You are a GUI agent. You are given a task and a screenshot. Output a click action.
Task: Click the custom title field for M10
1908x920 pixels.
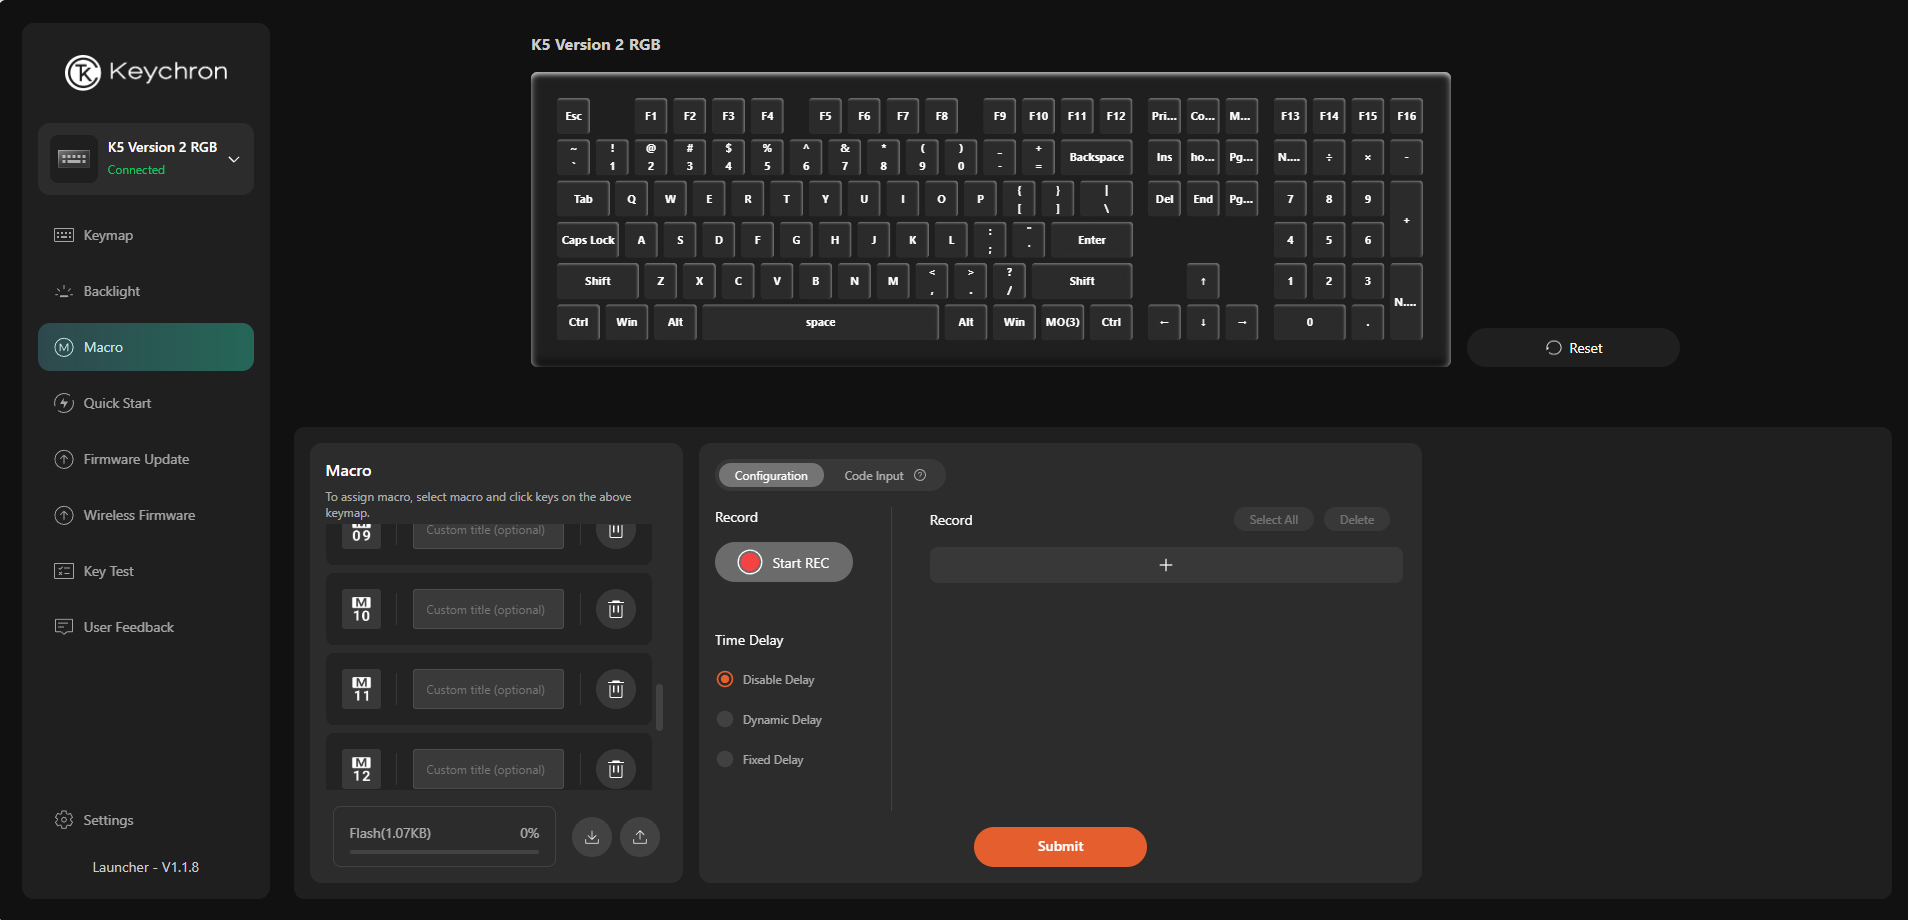point(488,609)
